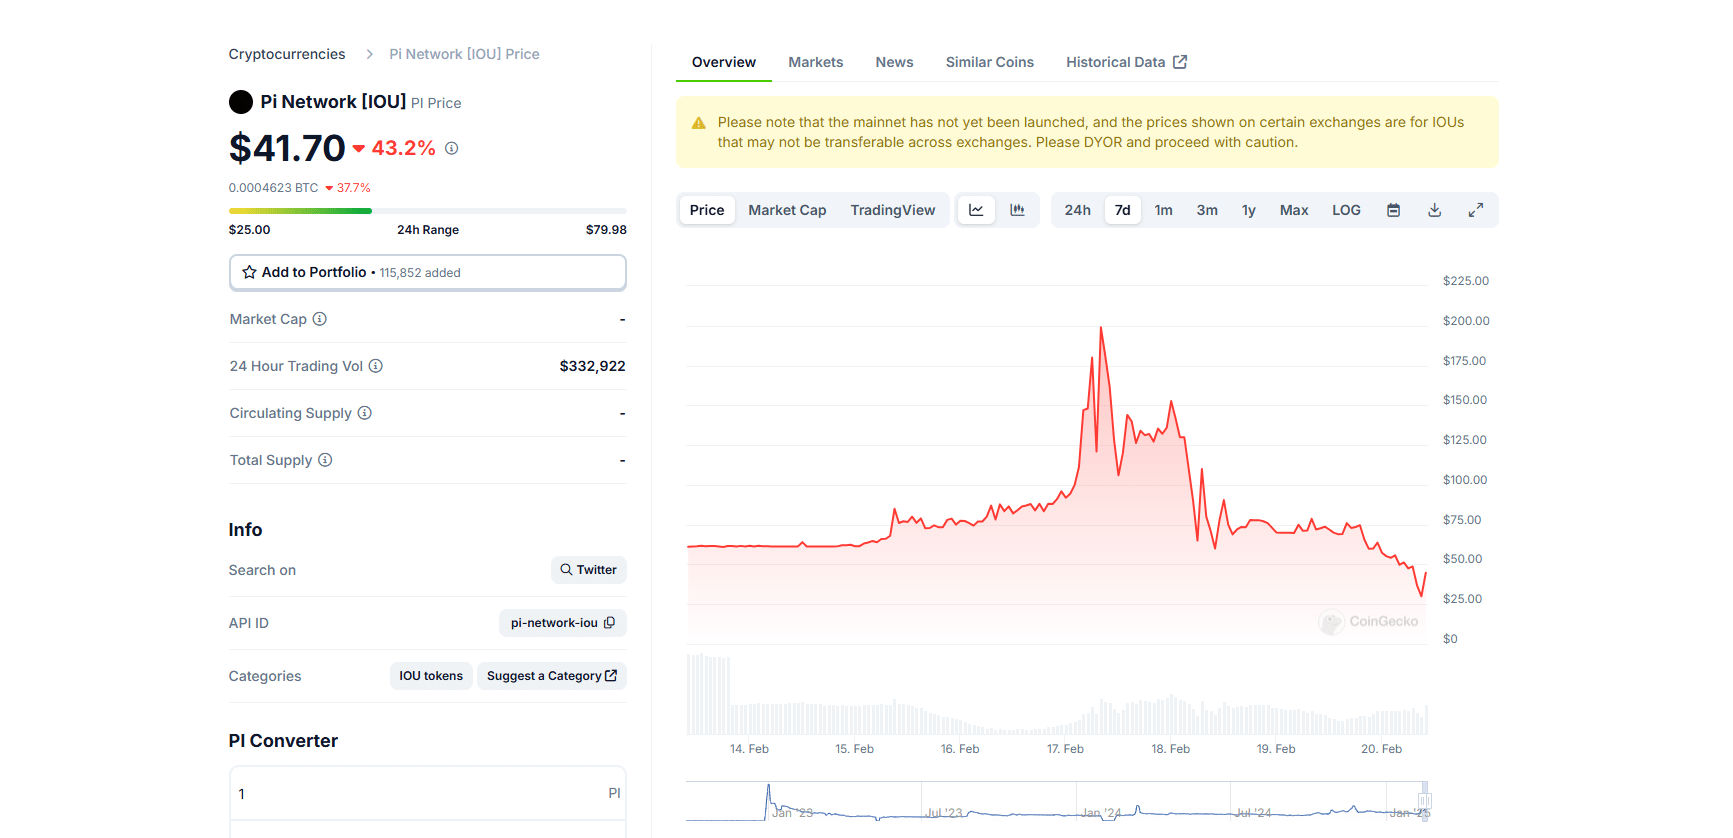The image size is (1733, 838).
Task: Click Suggest a Category
Action: 552,676
